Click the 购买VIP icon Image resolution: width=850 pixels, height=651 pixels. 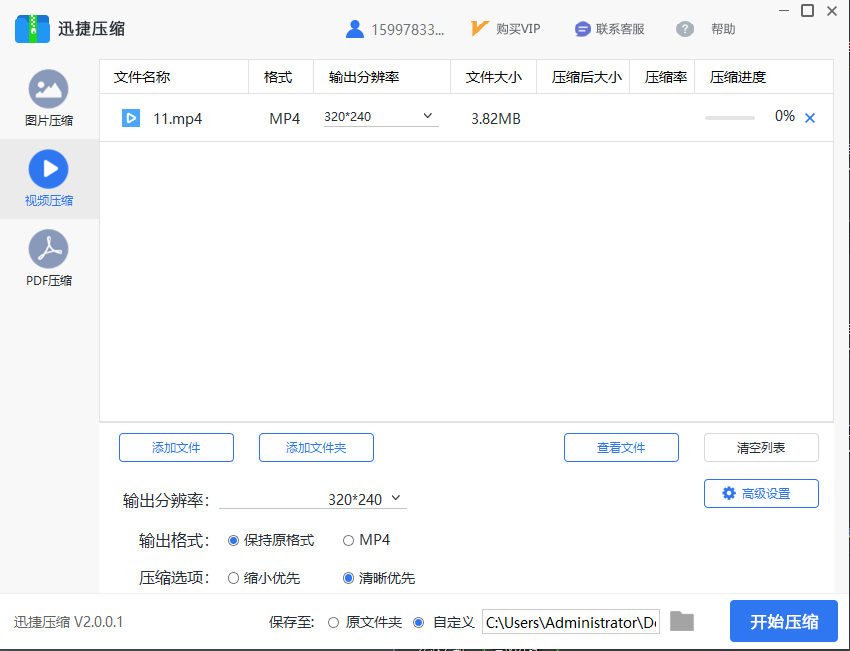click(x=480, y=28)
